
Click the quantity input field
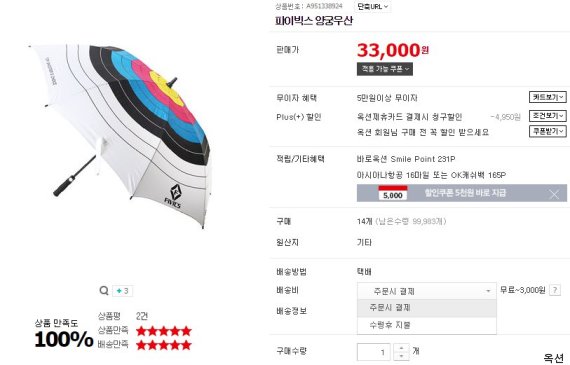[x=374, y=352]
